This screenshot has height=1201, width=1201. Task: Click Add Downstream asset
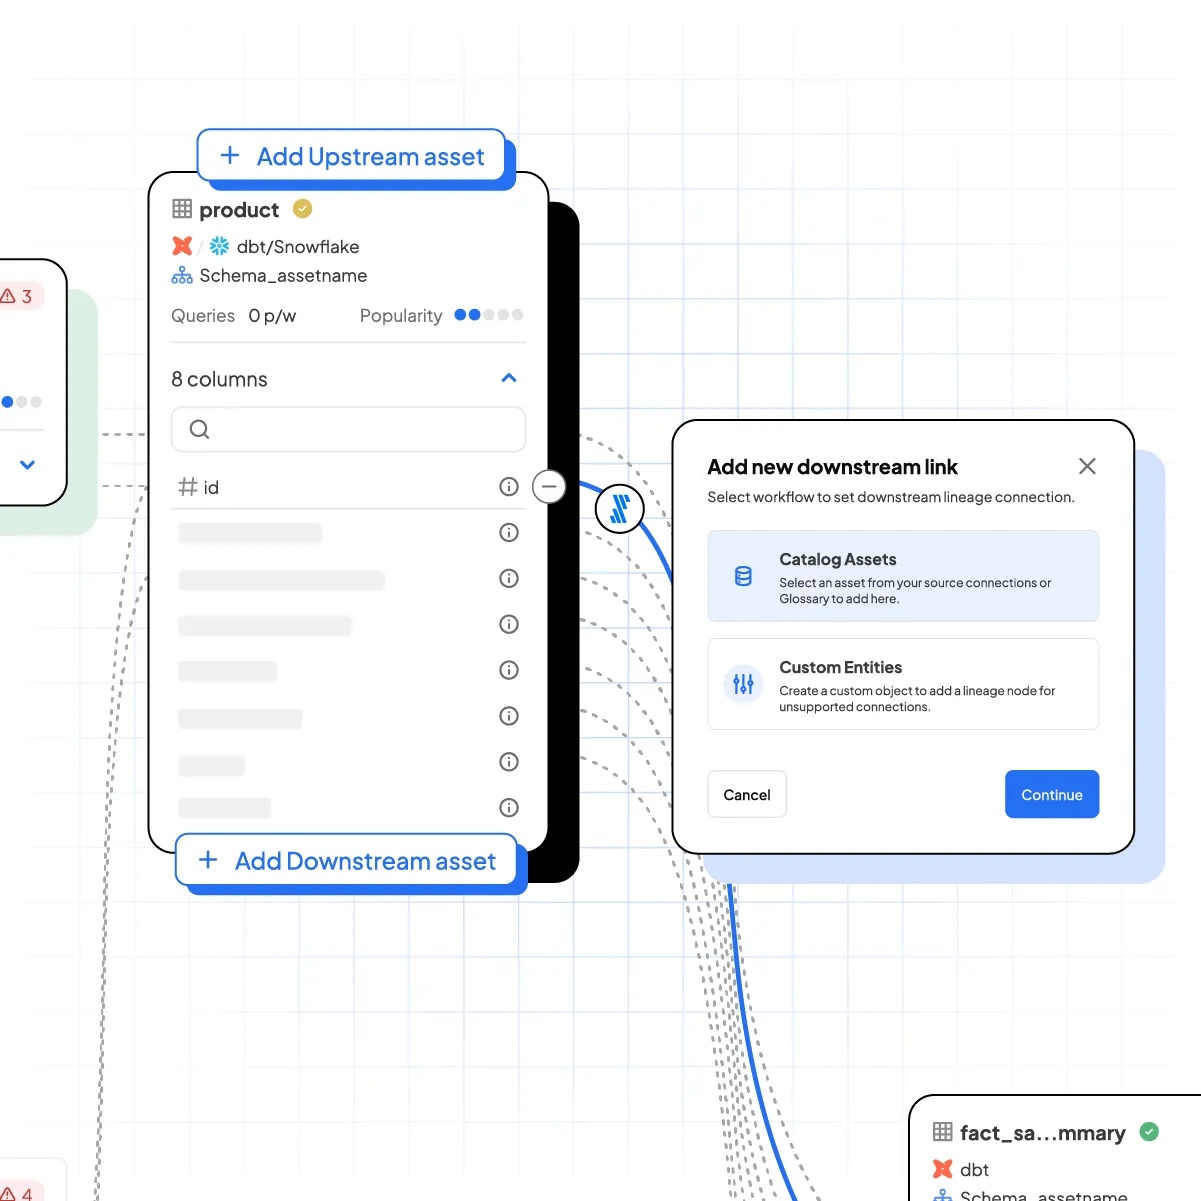pyautogui.click(x=347, y=861)
